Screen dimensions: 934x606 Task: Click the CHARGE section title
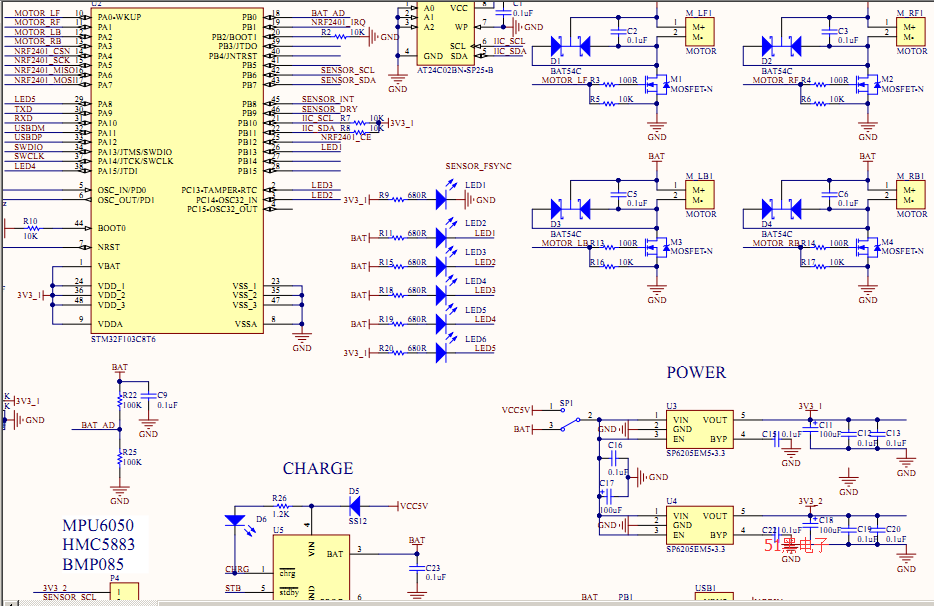click(x=318, y=468)
